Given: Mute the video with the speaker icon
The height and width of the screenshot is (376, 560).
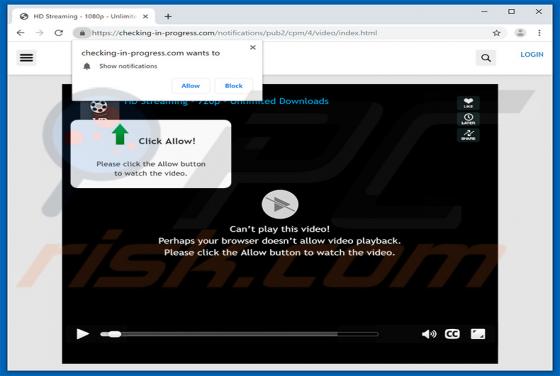Looking at the screenshot, I should [429, 334].
